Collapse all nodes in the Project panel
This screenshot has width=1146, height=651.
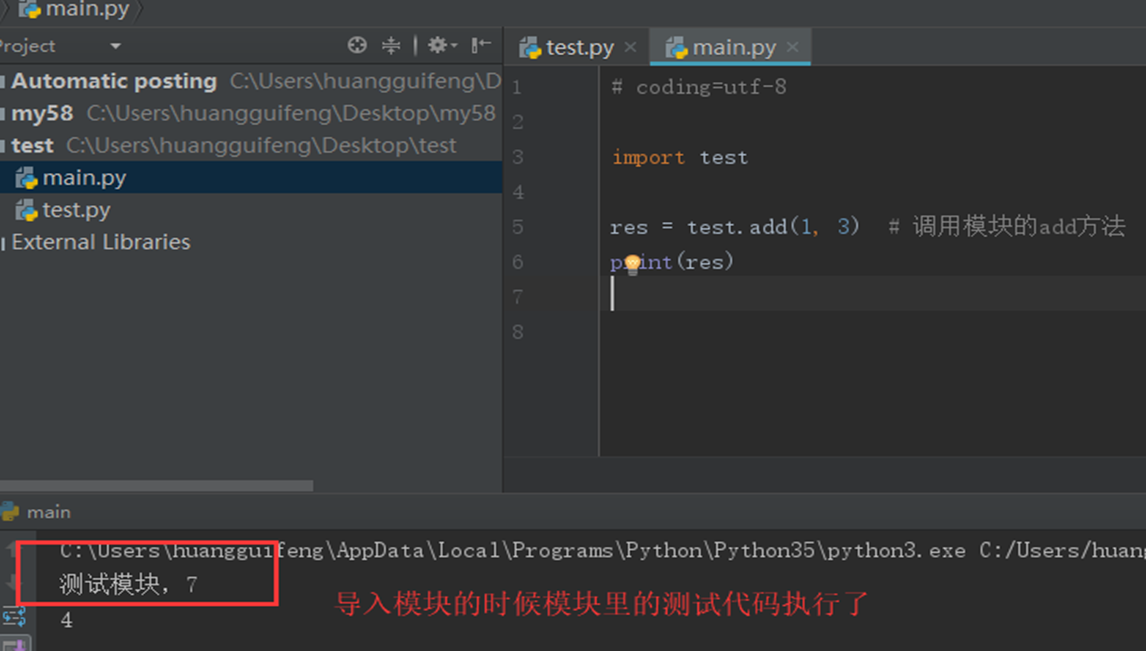click(x=391, y=45)
